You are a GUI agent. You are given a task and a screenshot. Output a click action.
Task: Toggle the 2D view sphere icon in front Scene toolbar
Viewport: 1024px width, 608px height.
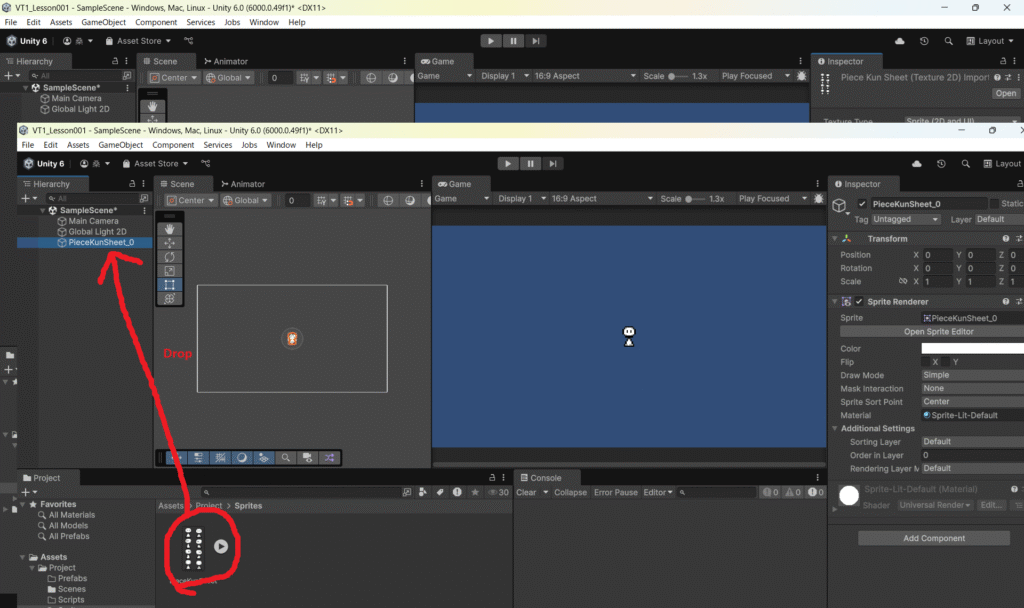[x=388, y=200]
